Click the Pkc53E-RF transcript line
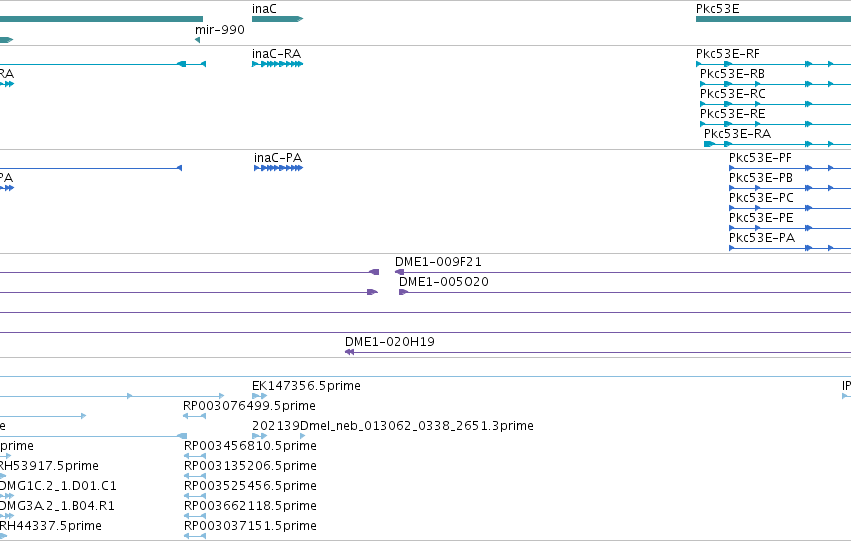 pos(773,64)
